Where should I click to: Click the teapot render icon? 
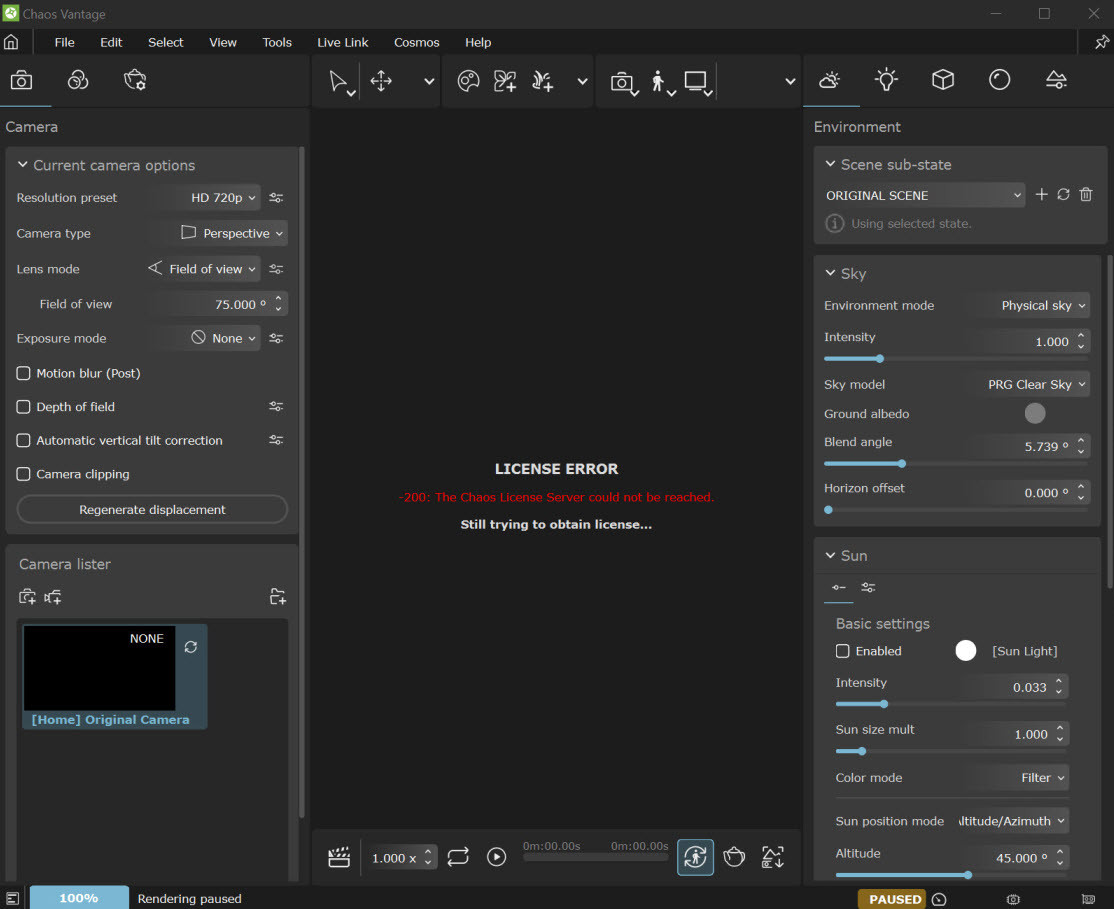pyautogui.click(x=734, y=857)
